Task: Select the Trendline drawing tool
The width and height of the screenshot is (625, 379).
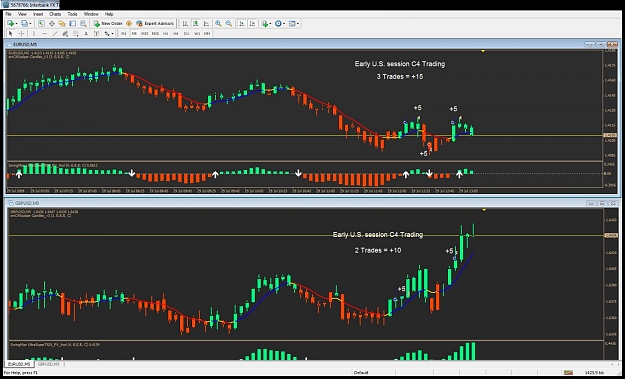Action: [x=55, y=34]
